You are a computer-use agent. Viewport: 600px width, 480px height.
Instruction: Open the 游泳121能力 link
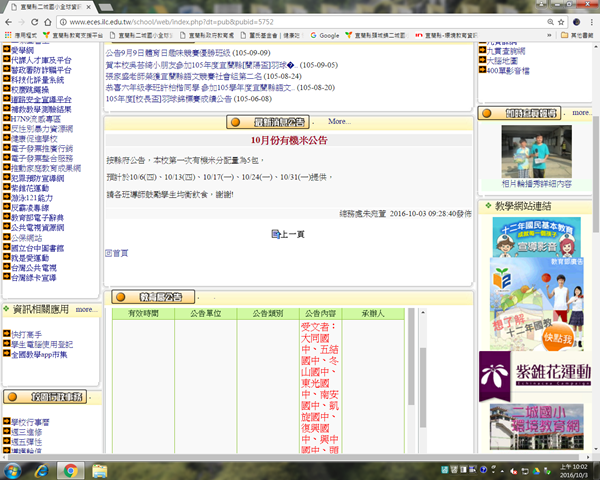point(32,198)
